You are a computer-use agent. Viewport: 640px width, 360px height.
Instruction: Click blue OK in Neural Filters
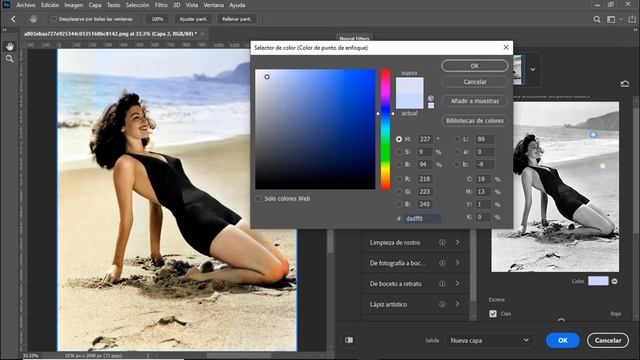pos(562,340)
